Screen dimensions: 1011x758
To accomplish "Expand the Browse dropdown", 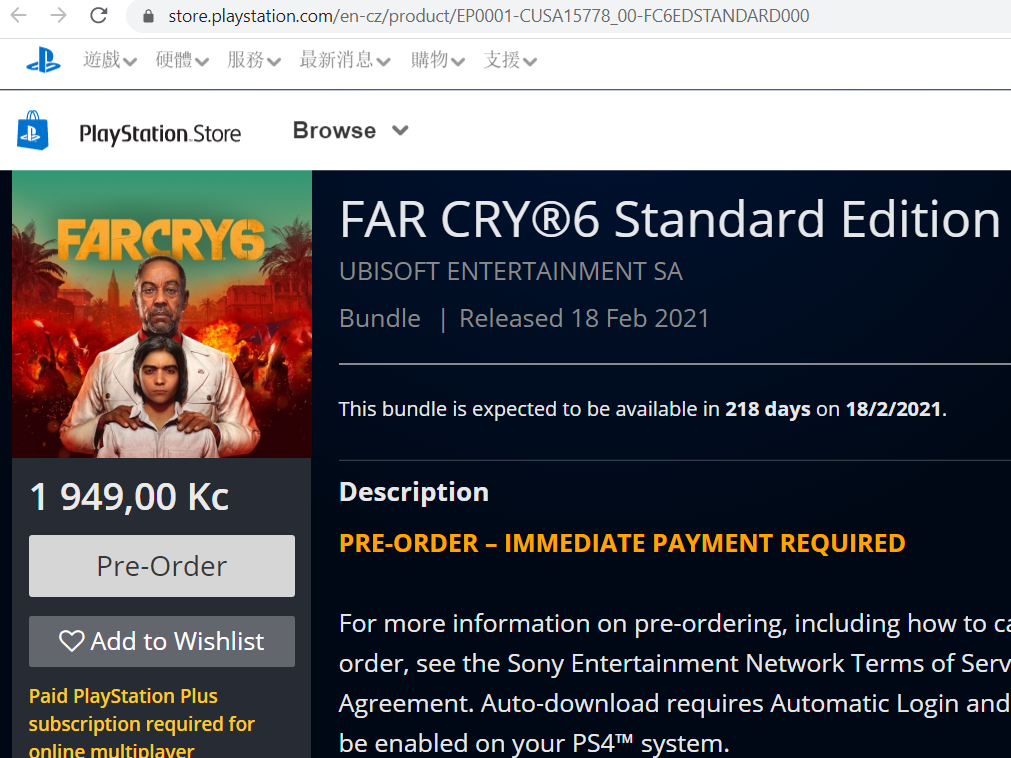I will click(x=351, y=130).
